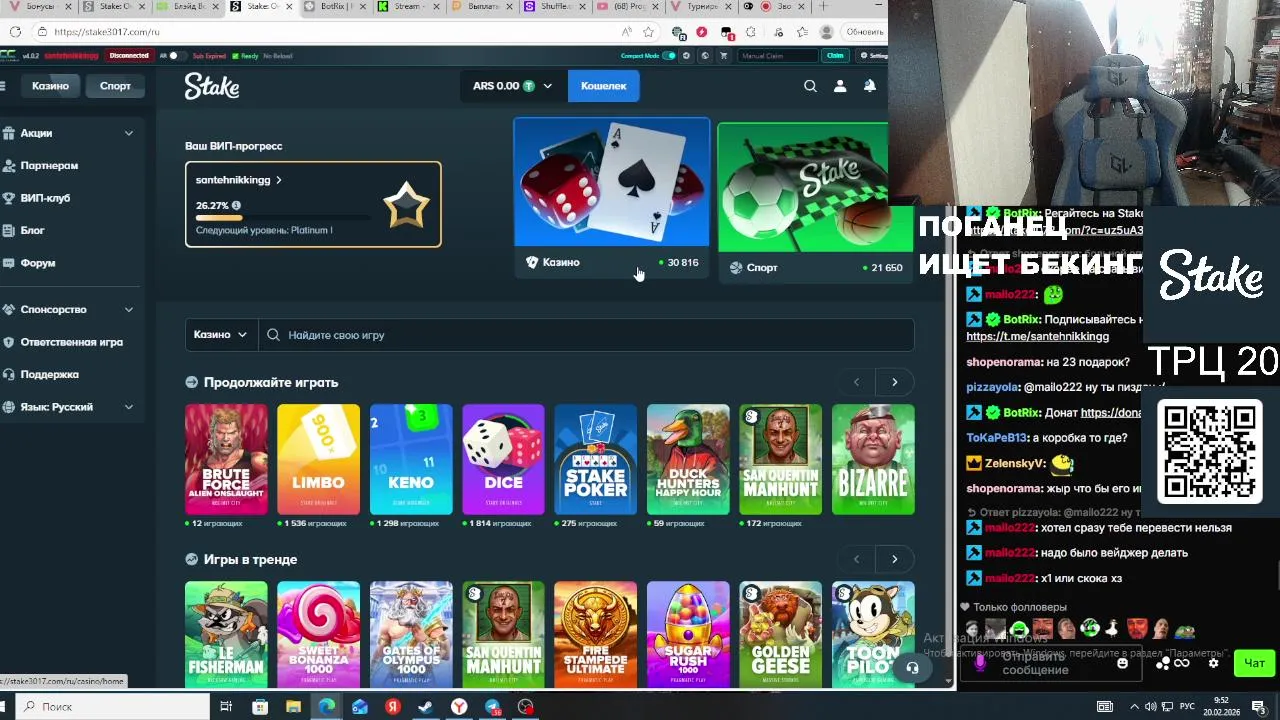Click the Manual Claim input field
1280x720 pixels.
coord(778,56)
